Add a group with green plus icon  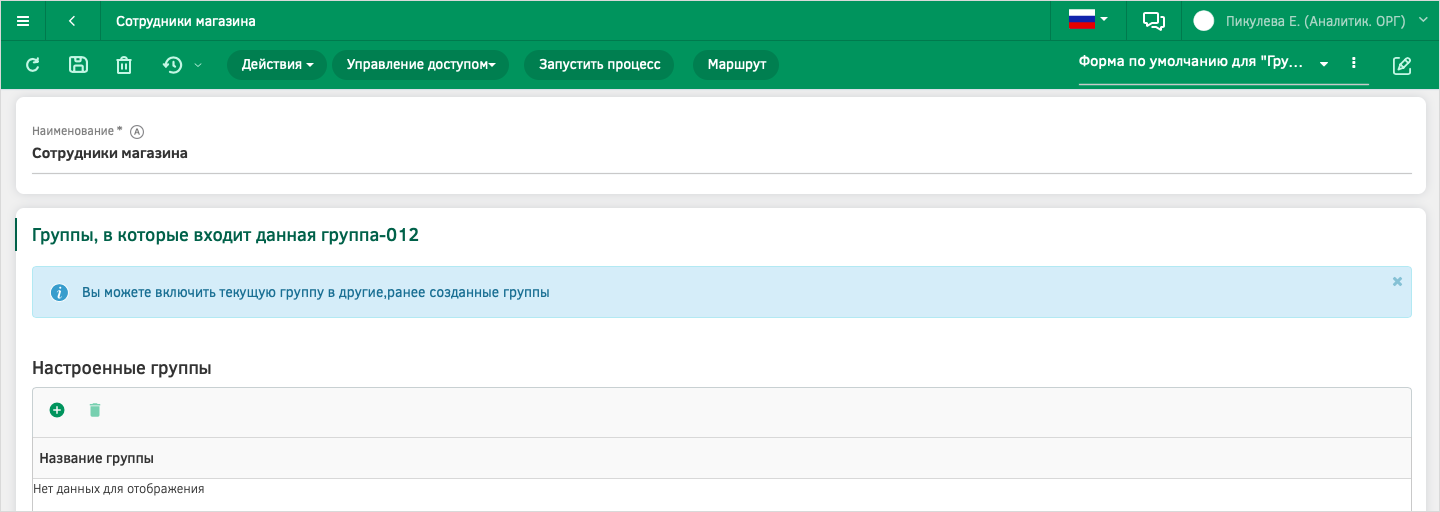[x=57, y=410]
